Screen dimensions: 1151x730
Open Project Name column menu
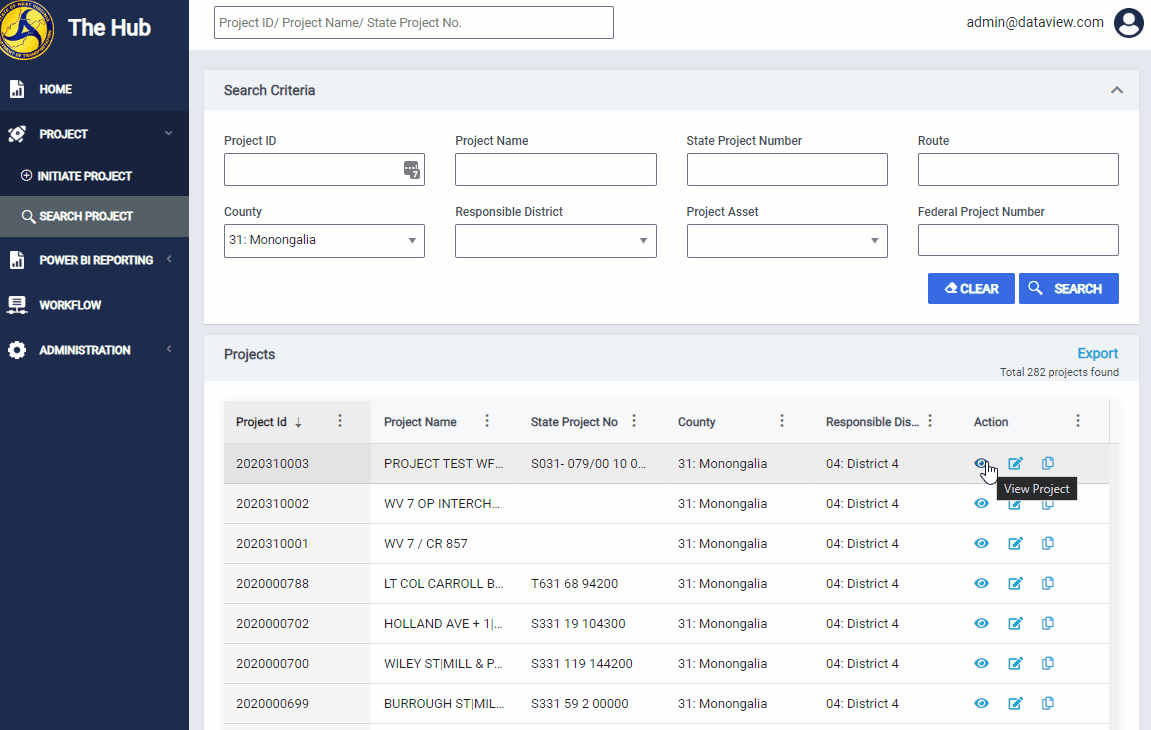pos(487,421)
